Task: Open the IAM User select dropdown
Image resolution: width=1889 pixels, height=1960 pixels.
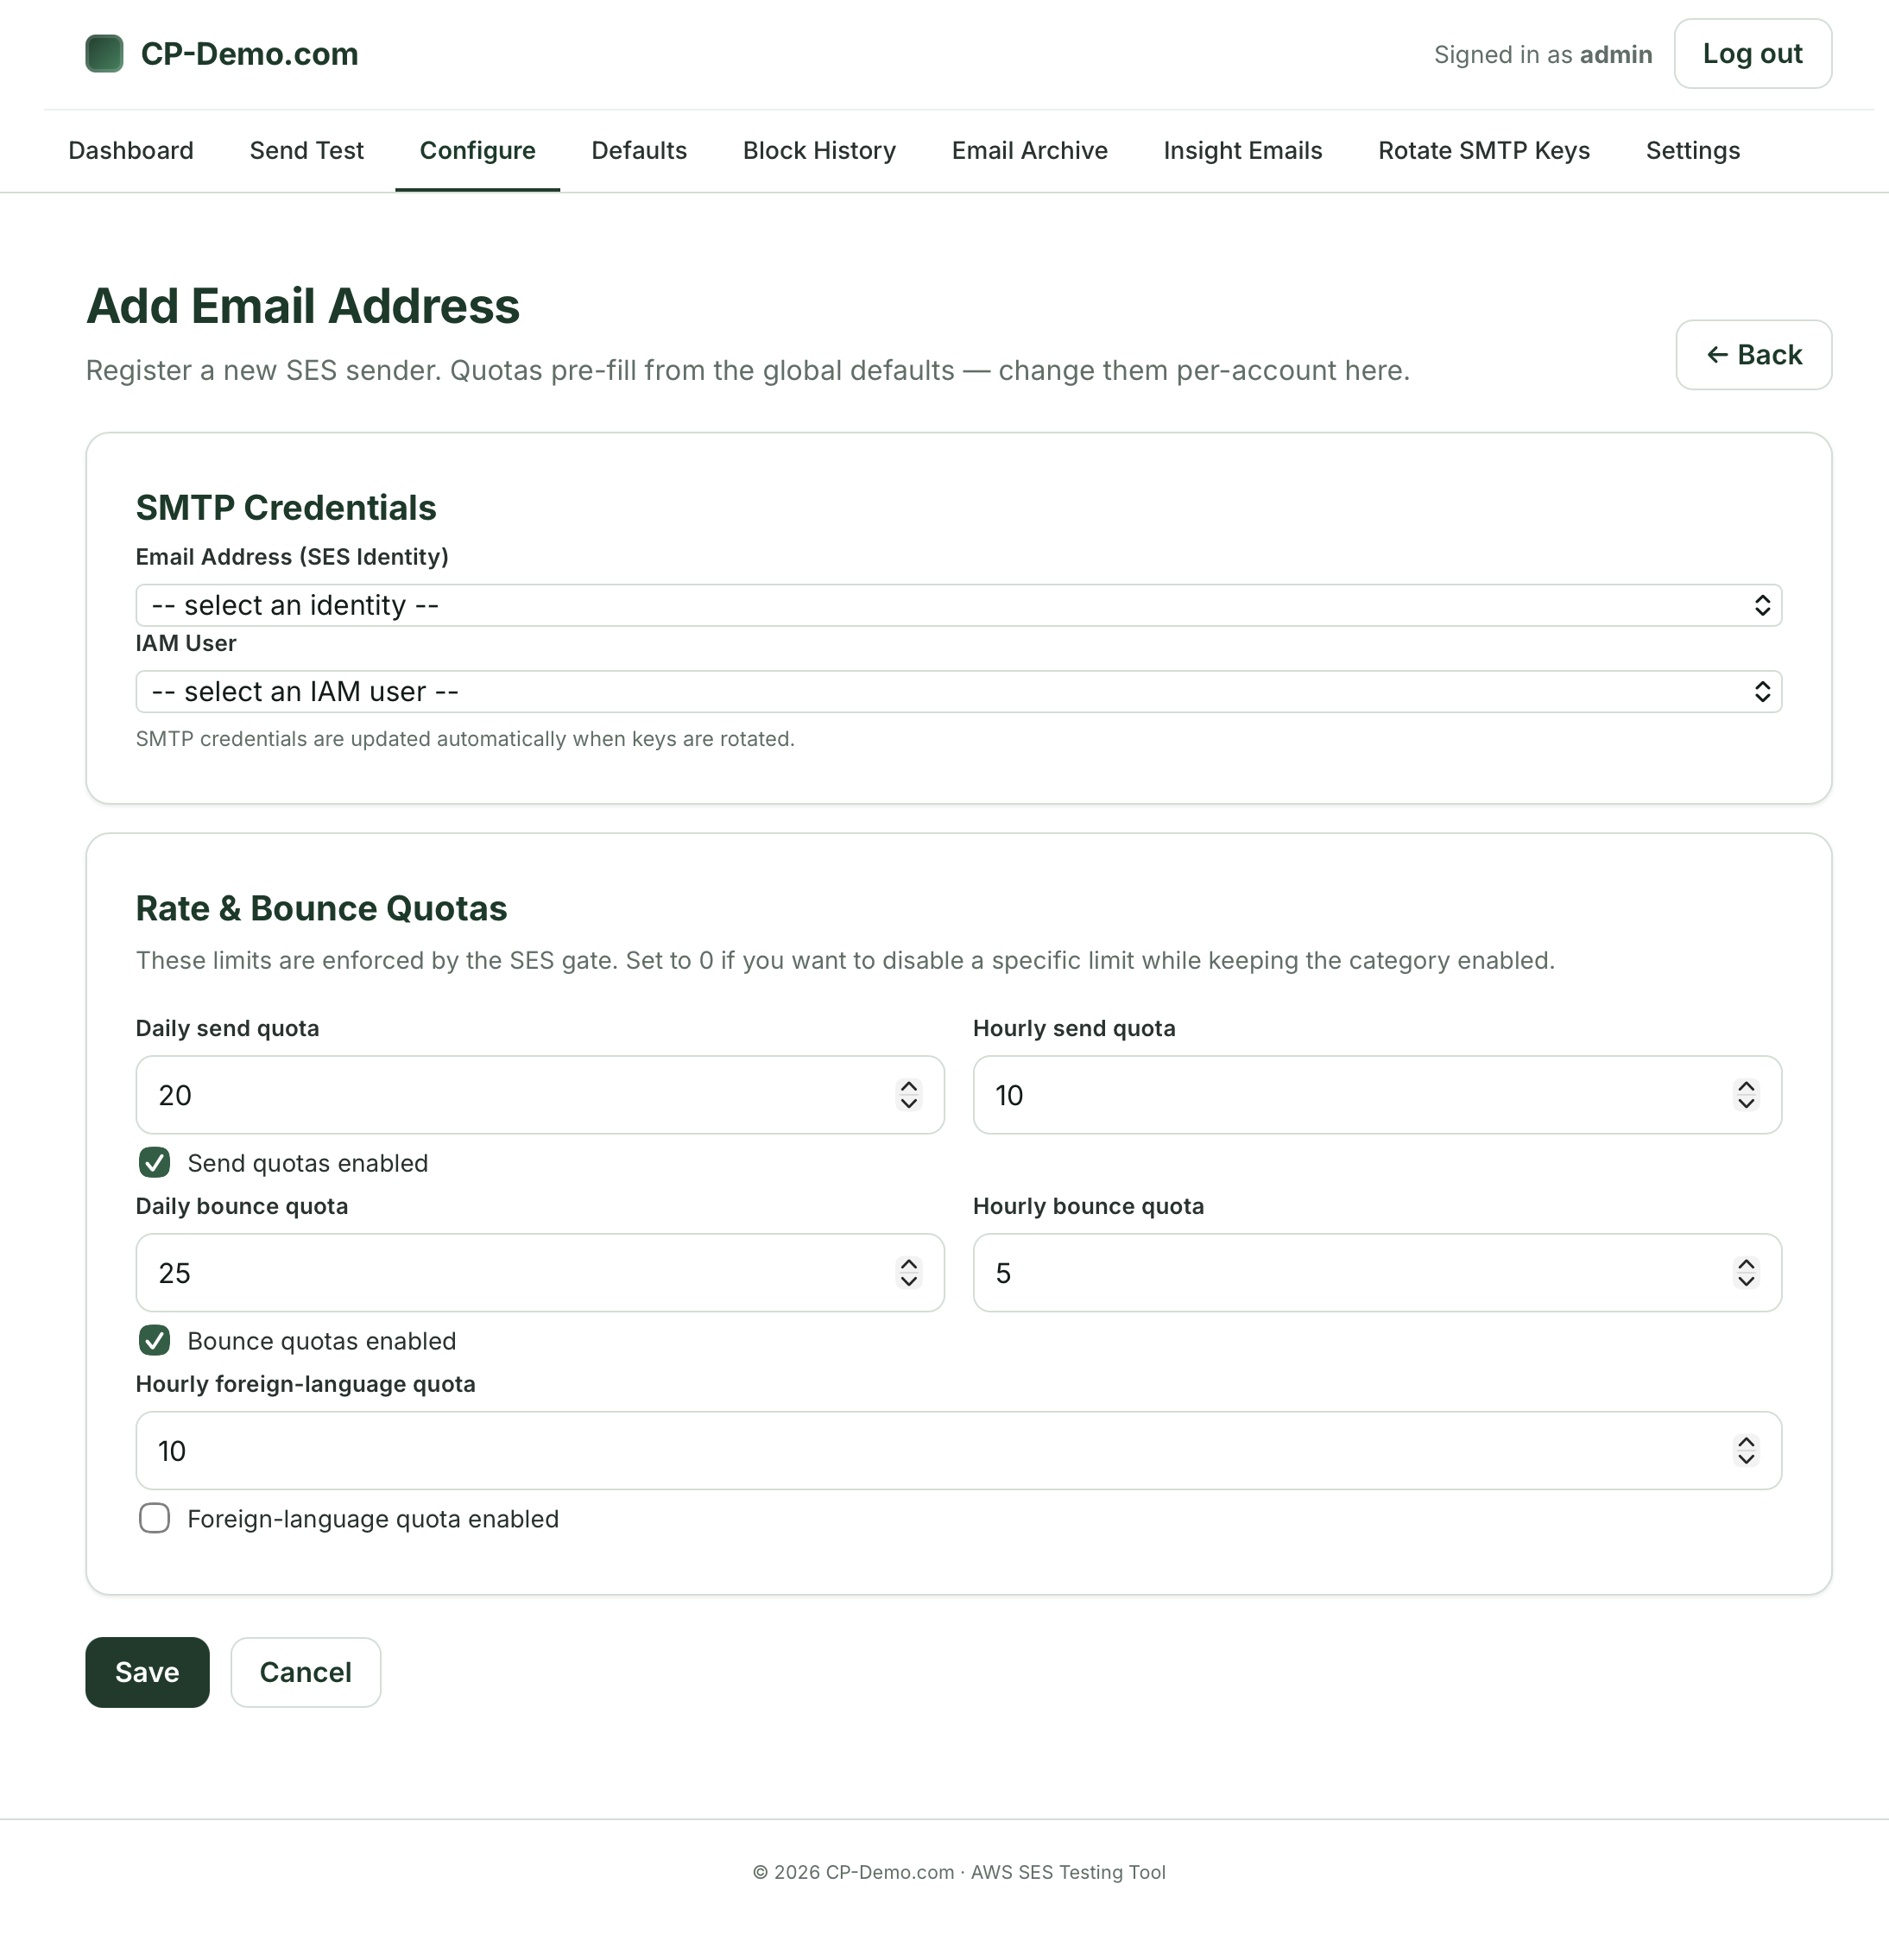Action: tap(958, 691)
